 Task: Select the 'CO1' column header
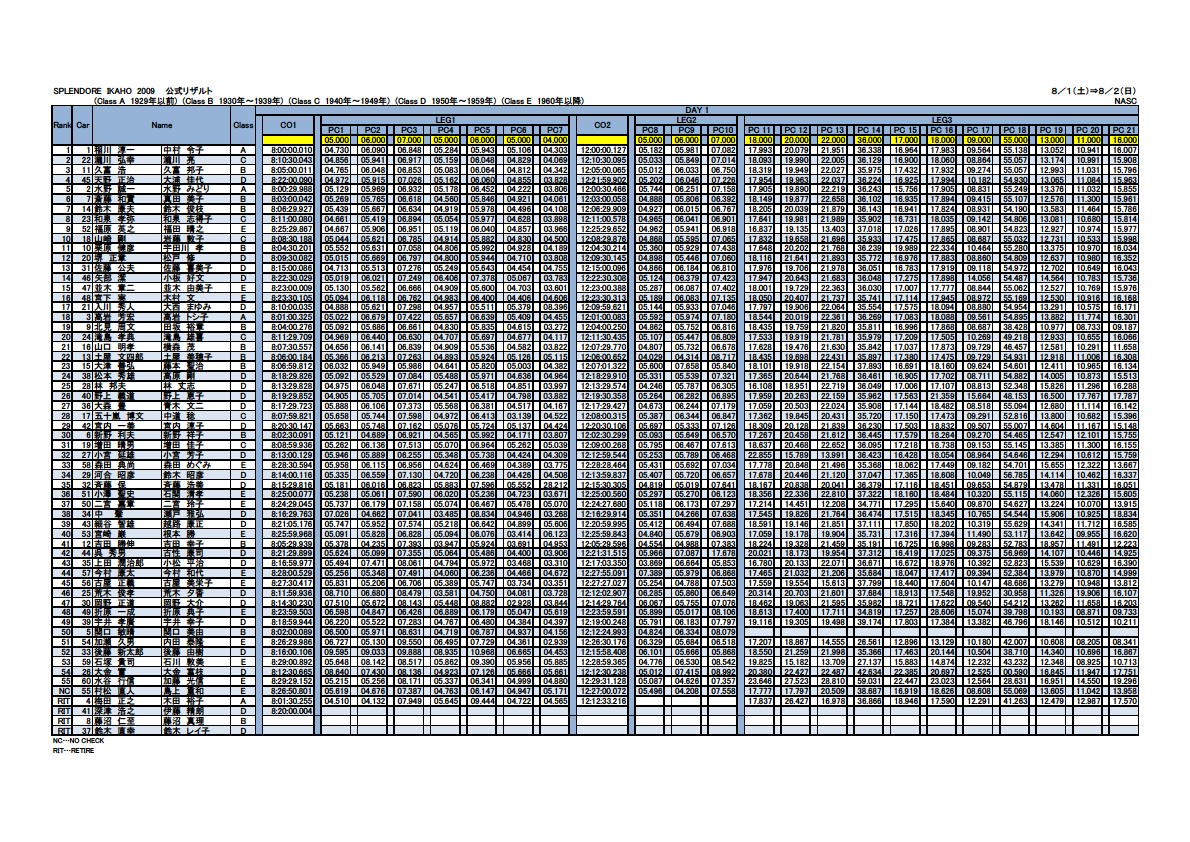[x=288, y=125]
